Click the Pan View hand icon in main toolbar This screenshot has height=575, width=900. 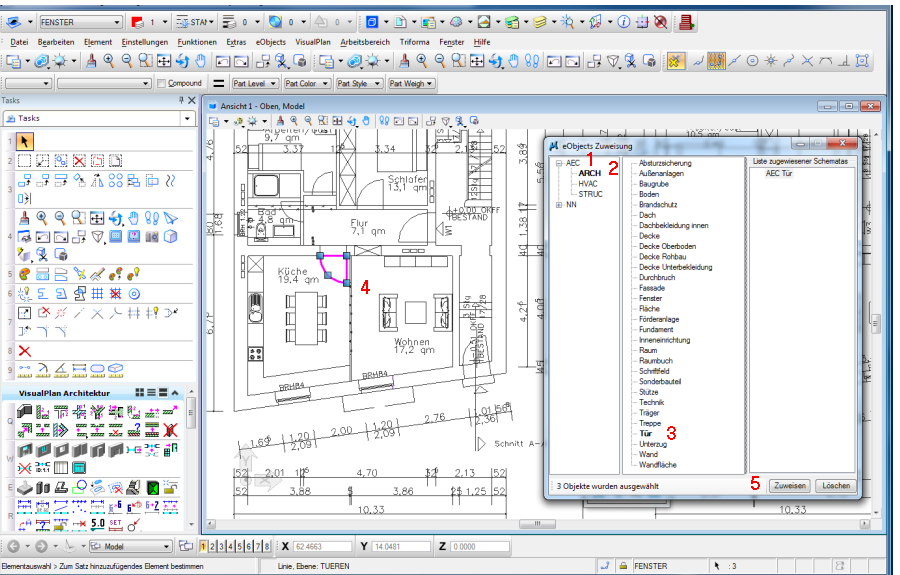(x=200, y=61)
